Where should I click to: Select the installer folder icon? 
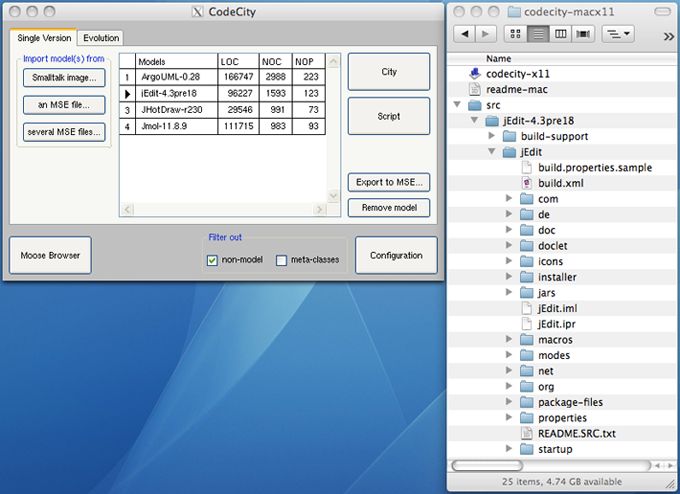tap(526, 277)
